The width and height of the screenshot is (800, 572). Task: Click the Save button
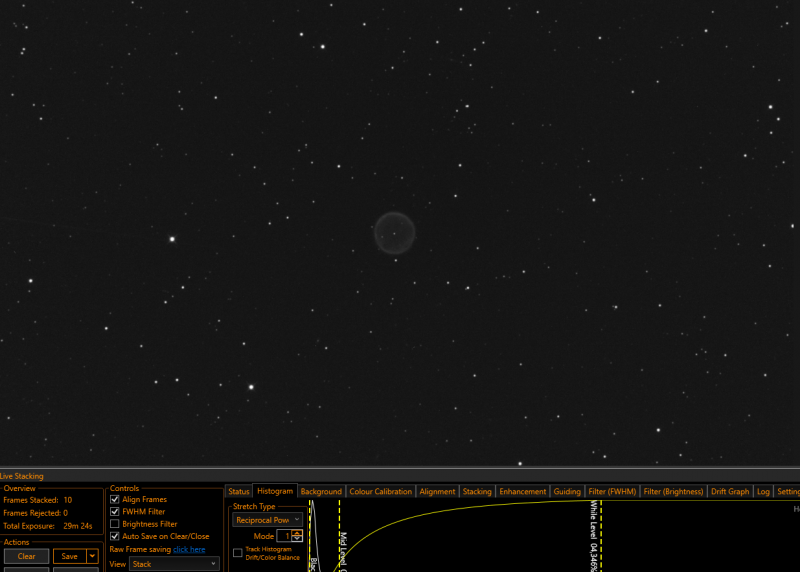pos(70,556)
